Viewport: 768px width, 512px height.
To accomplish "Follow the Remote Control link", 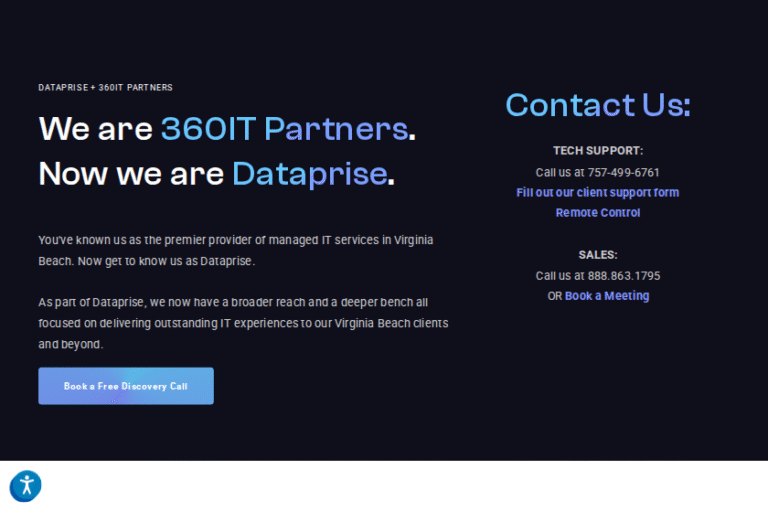I will [597, 213].
